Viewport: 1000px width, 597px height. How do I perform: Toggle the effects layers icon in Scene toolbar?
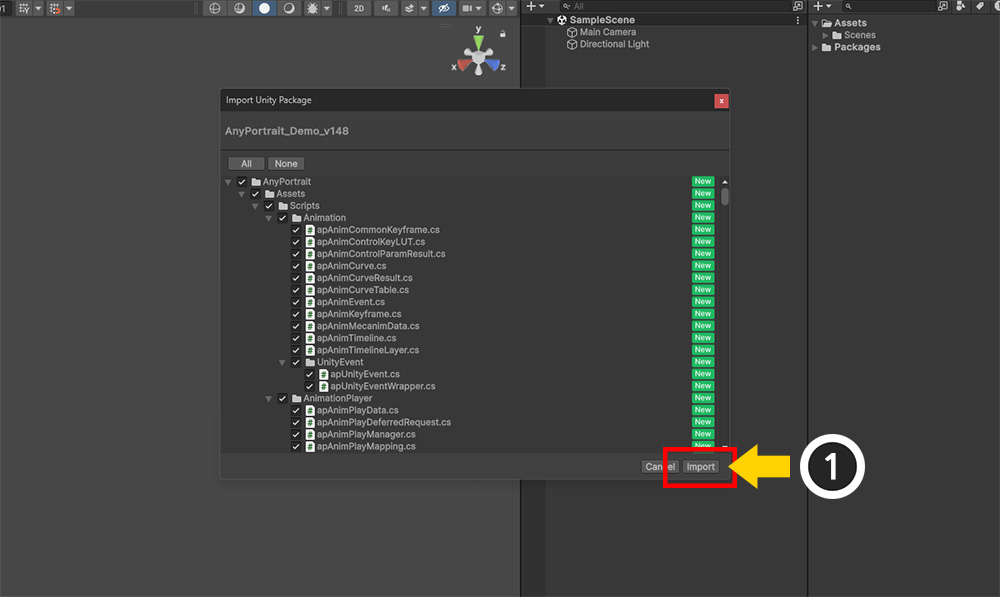coord(409,8)
